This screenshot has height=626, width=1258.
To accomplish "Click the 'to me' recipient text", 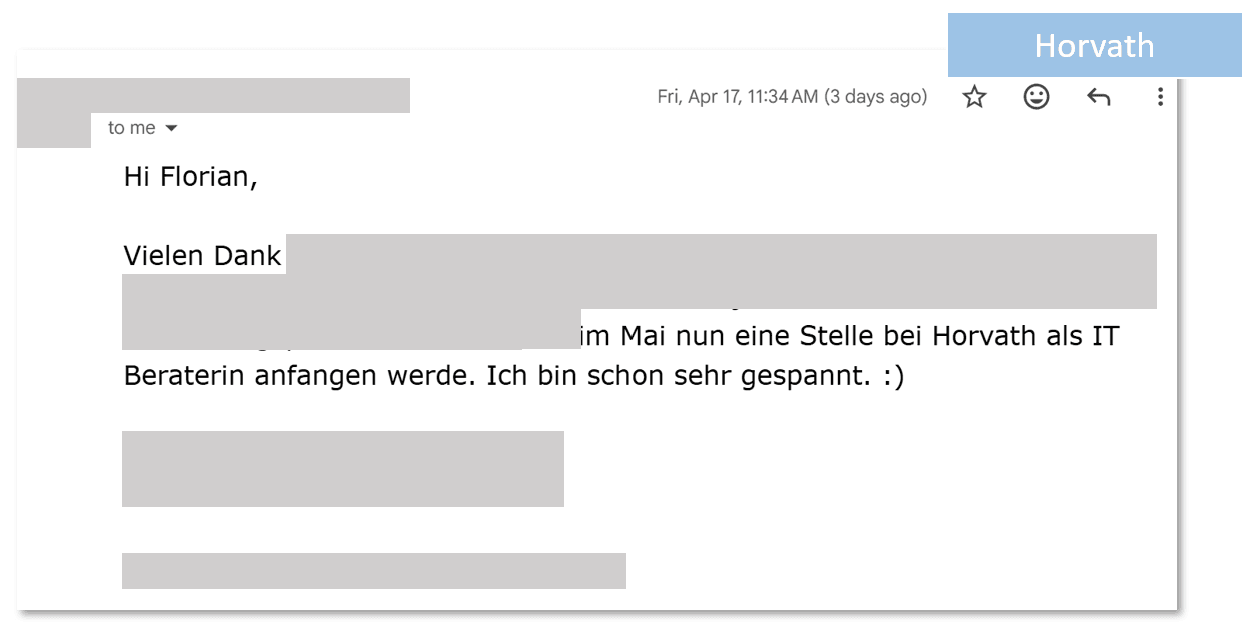I will click(x=131, y=128).
